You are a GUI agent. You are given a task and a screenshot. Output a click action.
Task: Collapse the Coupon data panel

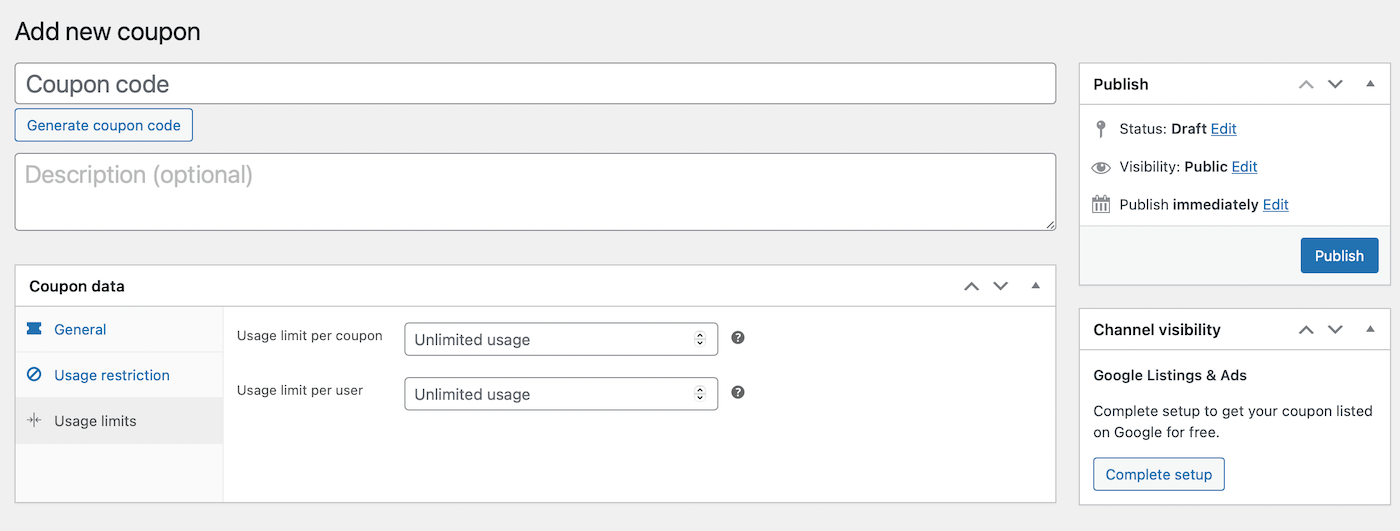(x=1035, y=286)
